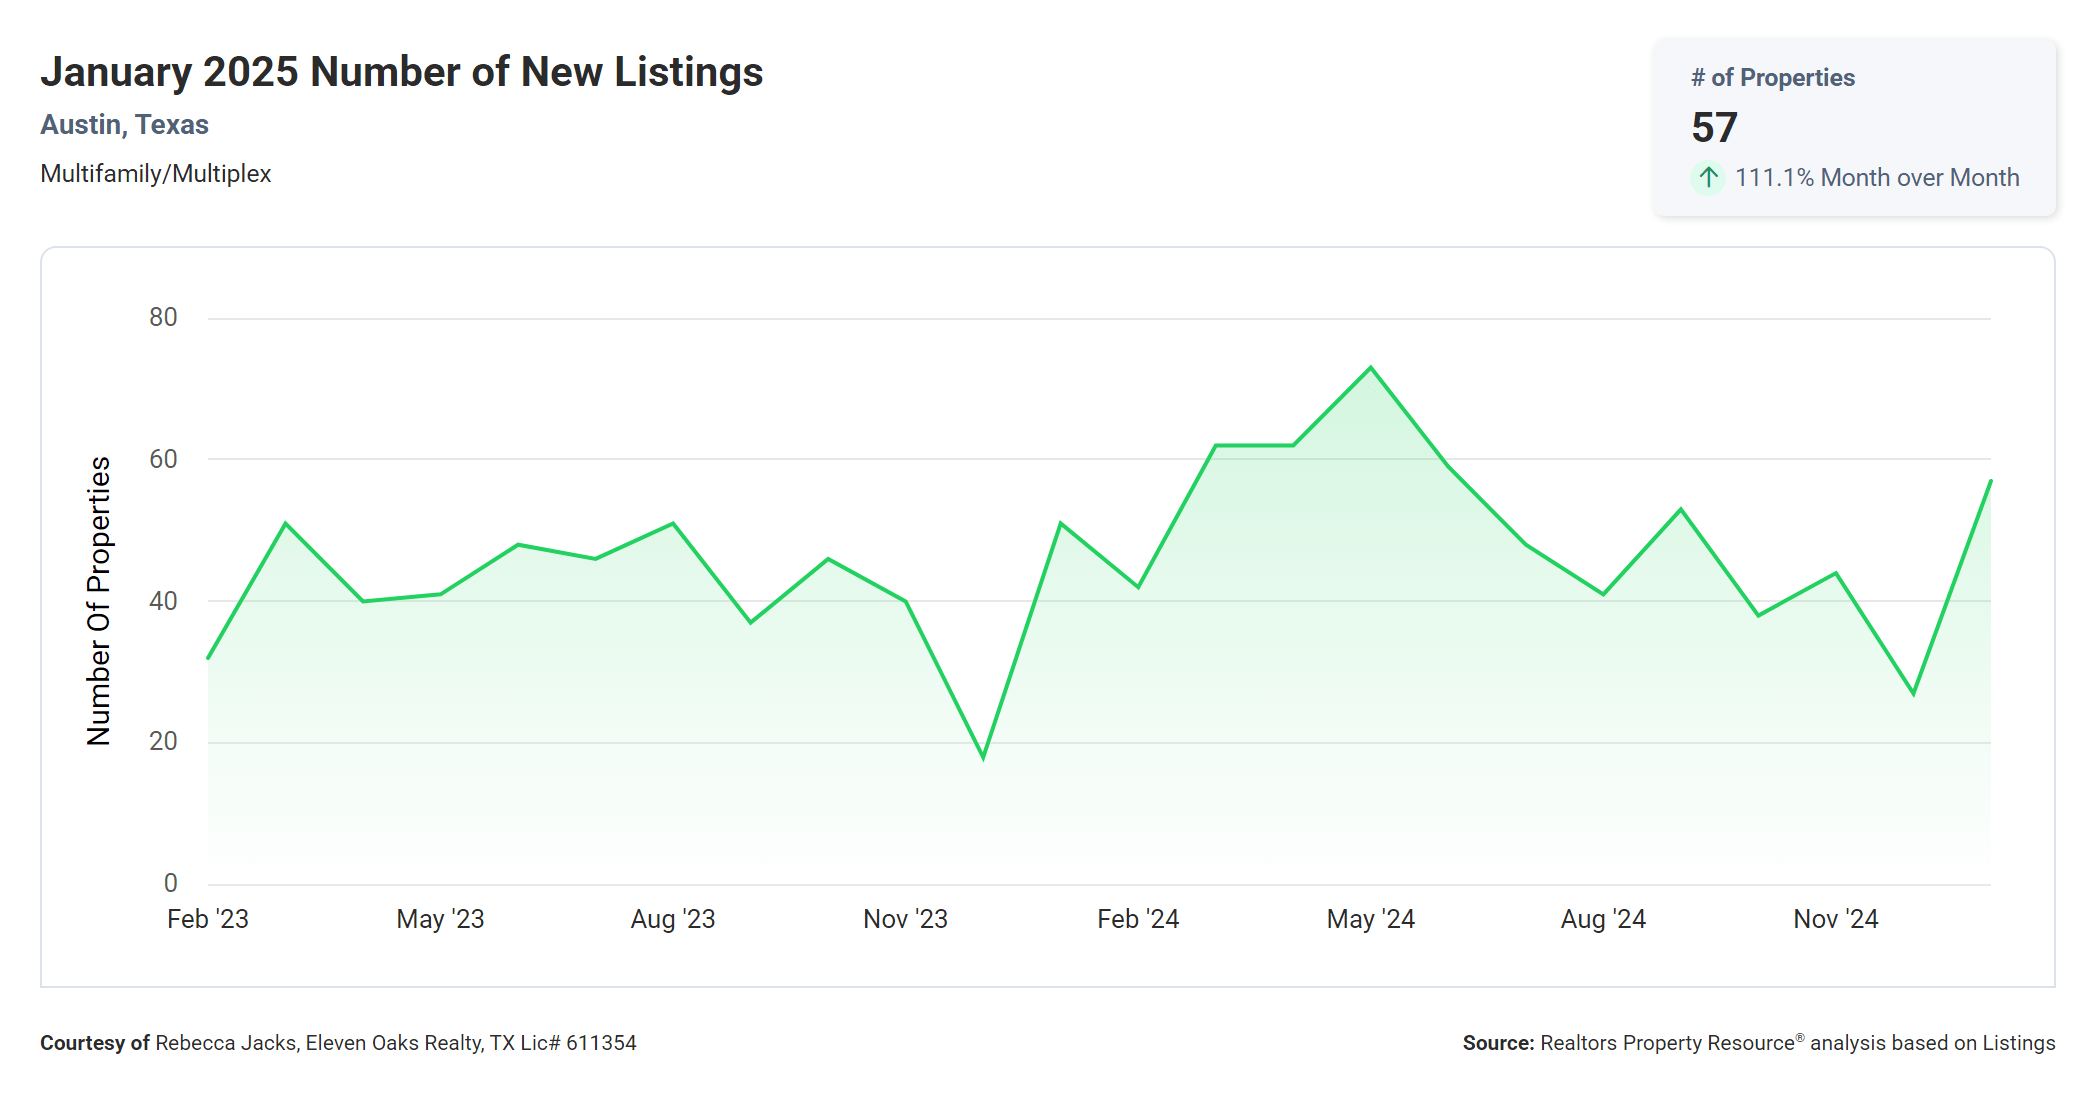Click the Austin, Texas subtitle
The height and width of the screenshot is (1100, 2096).
coord(124,125)
